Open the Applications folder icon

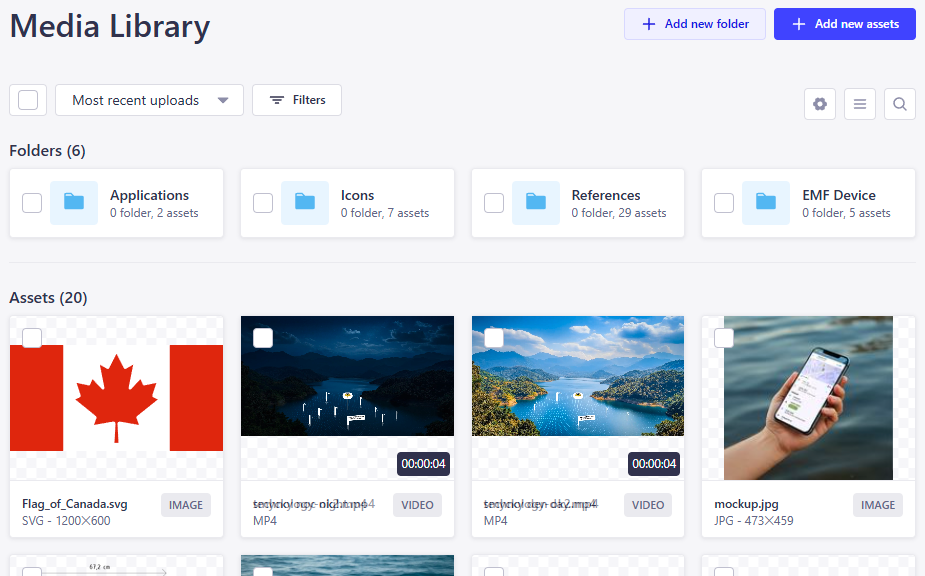click(74, 203)
